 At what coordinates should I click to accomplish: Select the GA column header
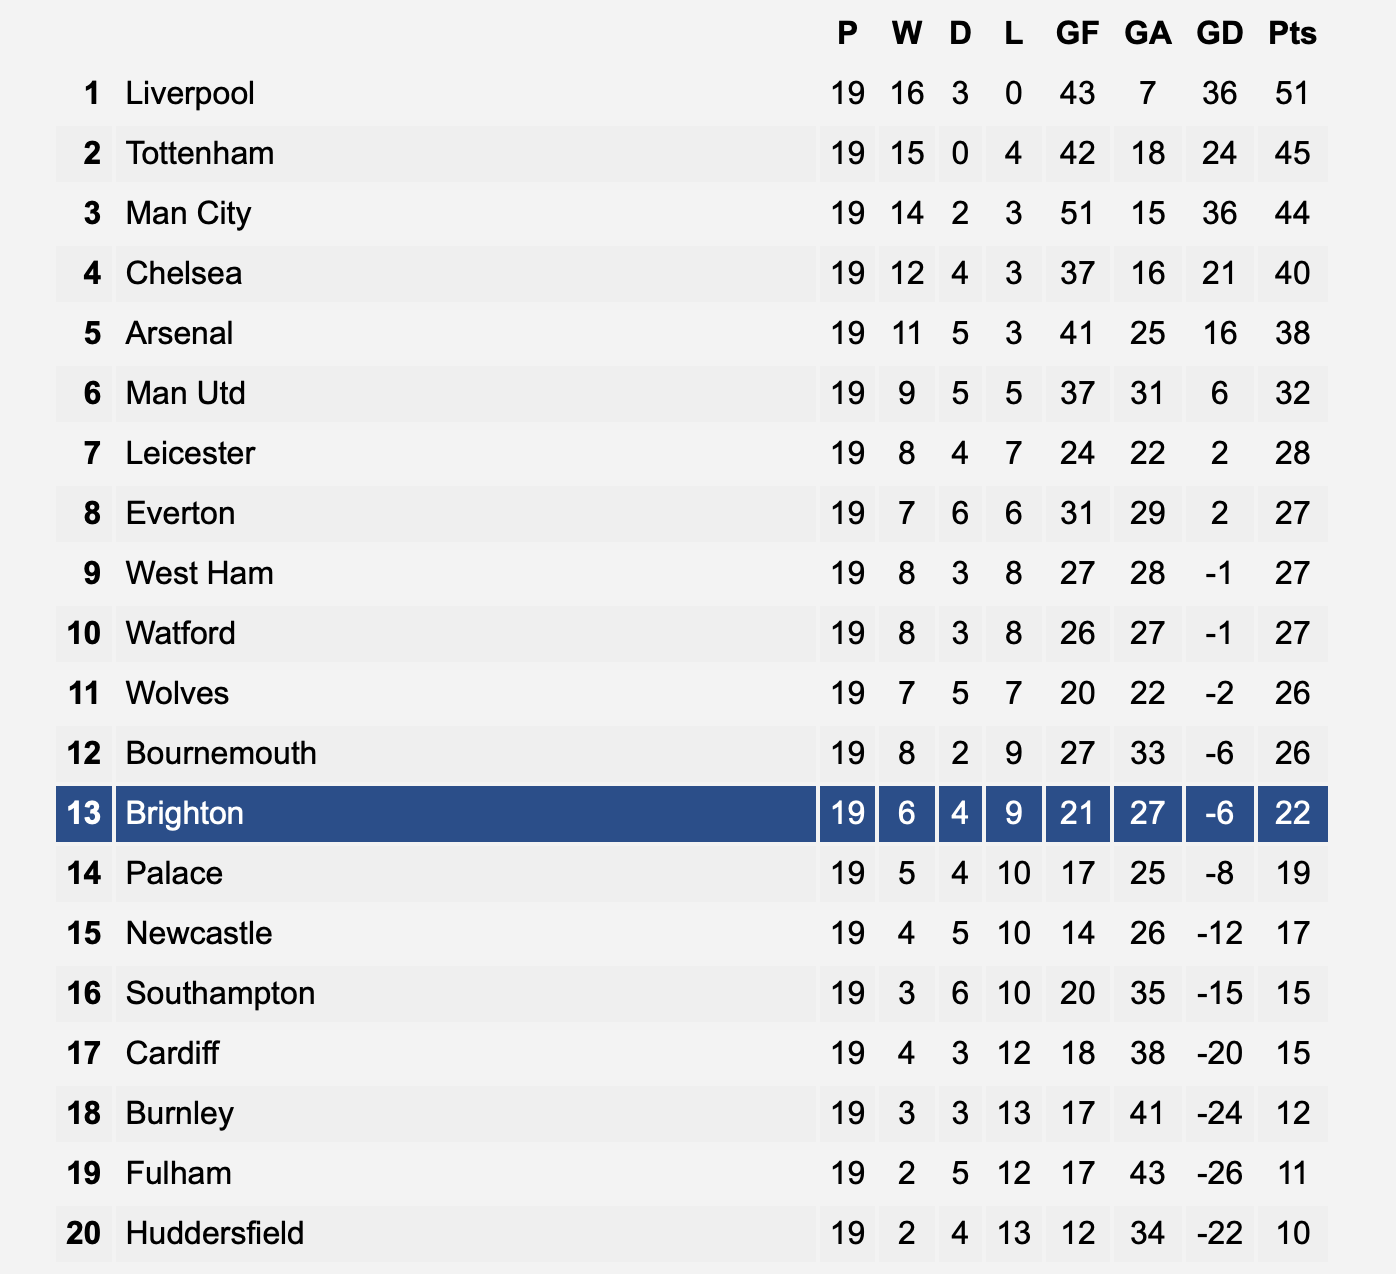(x=1148, y=33)
